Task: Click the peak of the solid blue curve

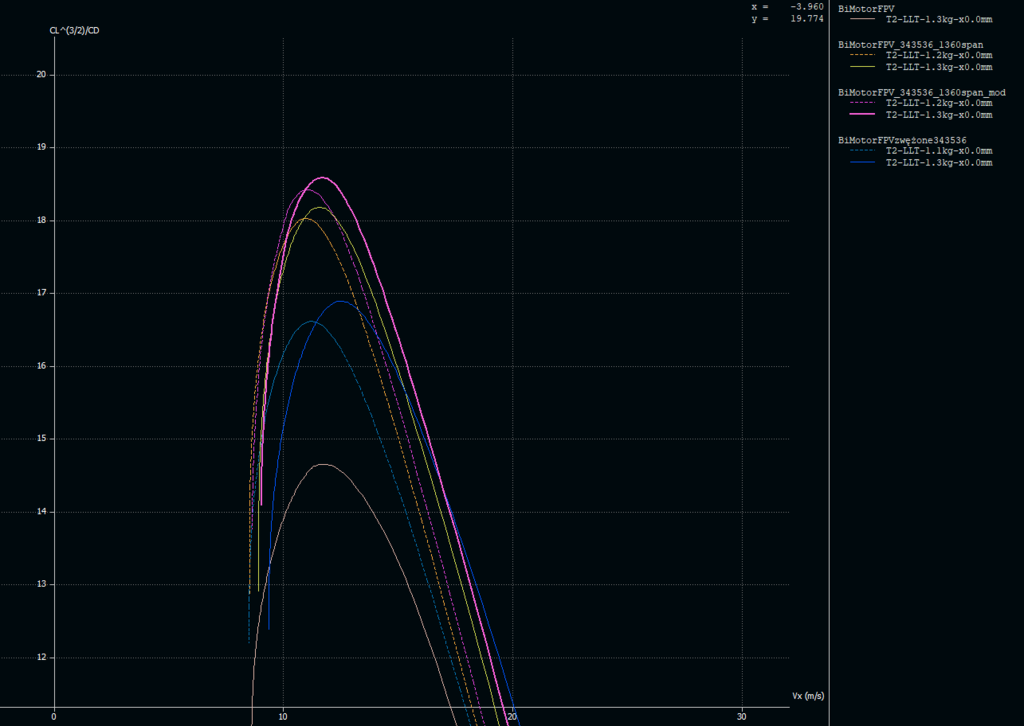Action: [340, 301]
